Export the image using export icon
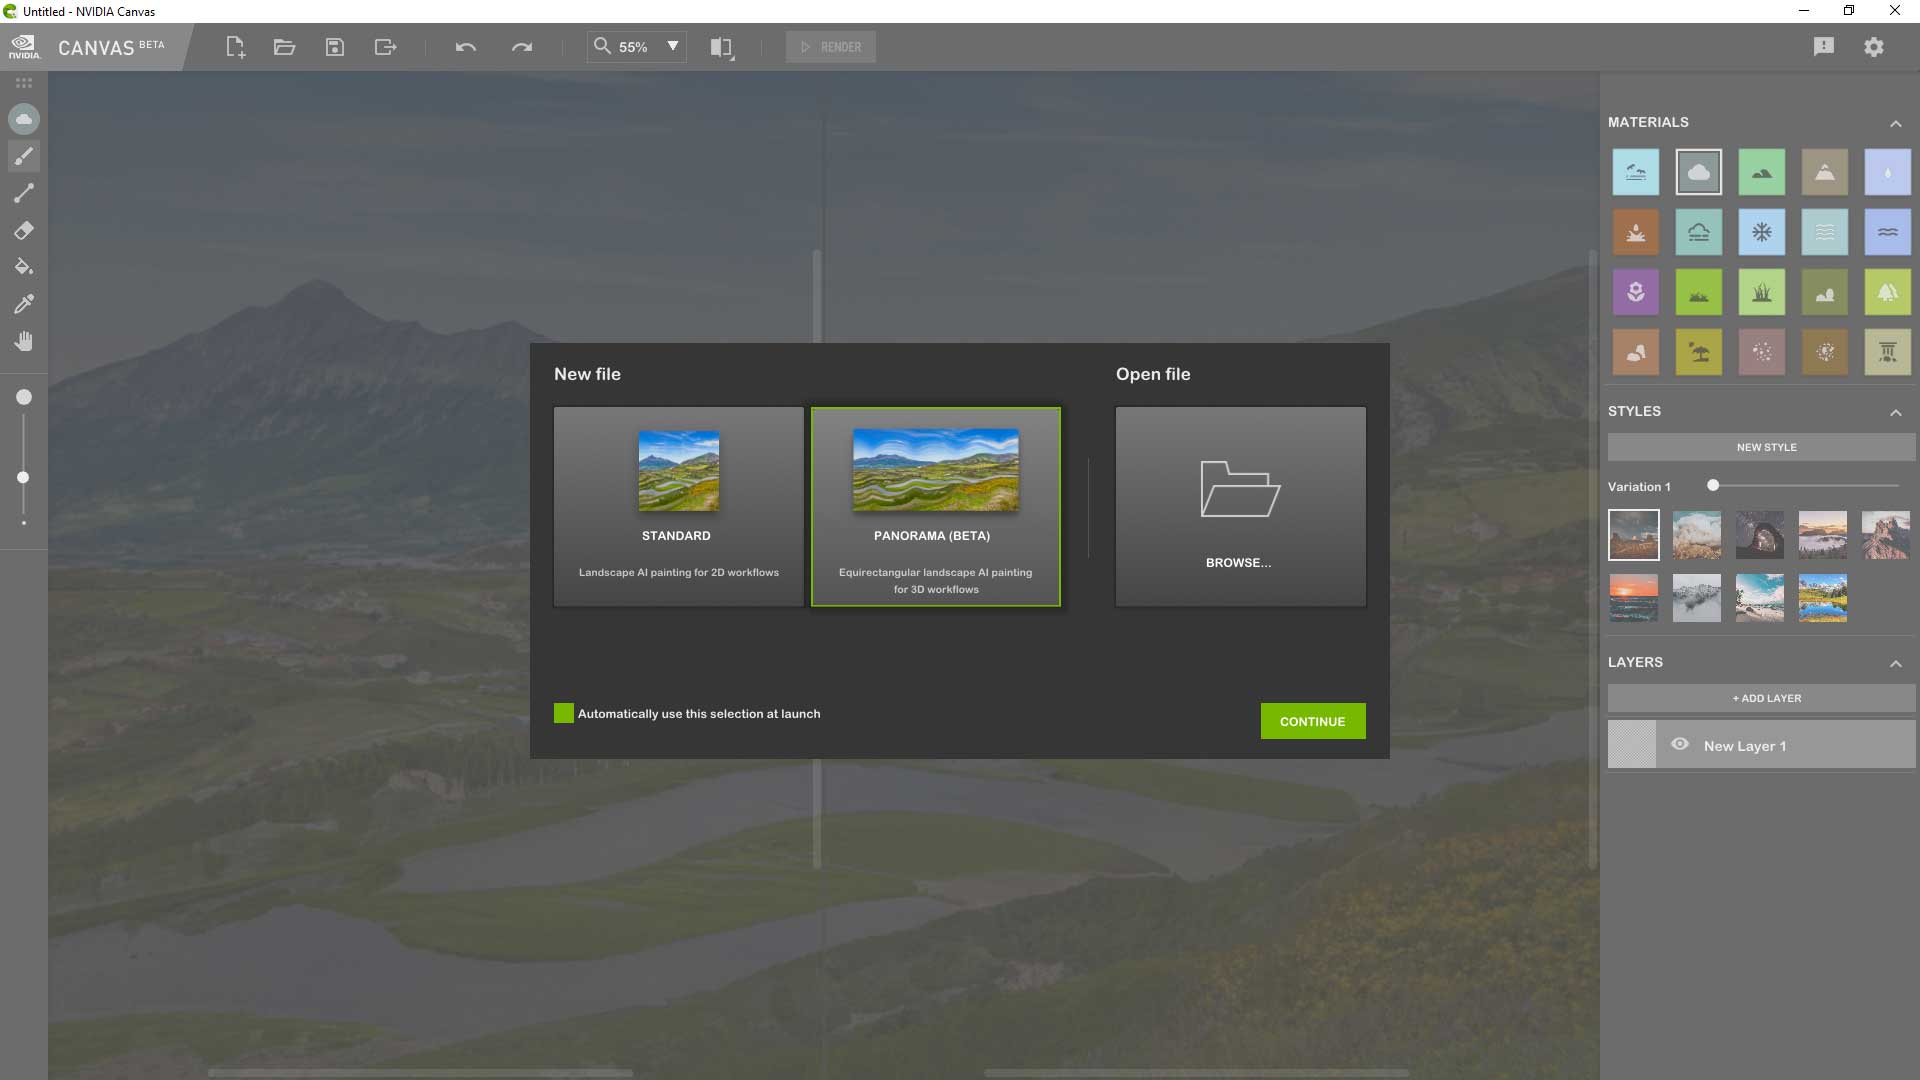 point(385,47)
